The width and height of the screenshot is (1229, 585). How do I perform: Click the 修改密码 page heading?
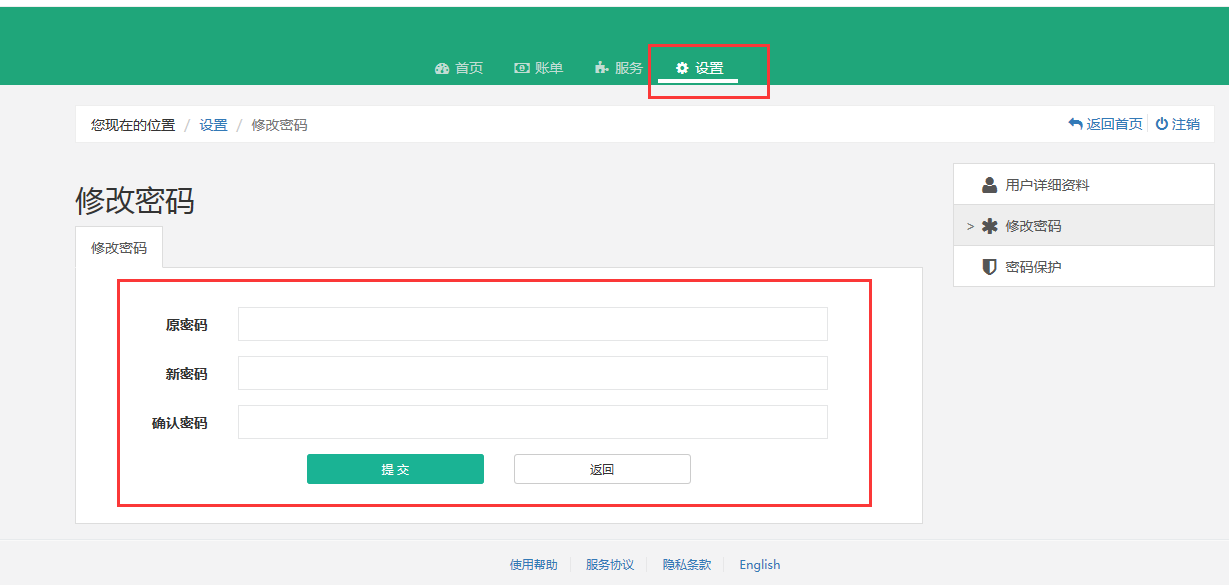135,201
